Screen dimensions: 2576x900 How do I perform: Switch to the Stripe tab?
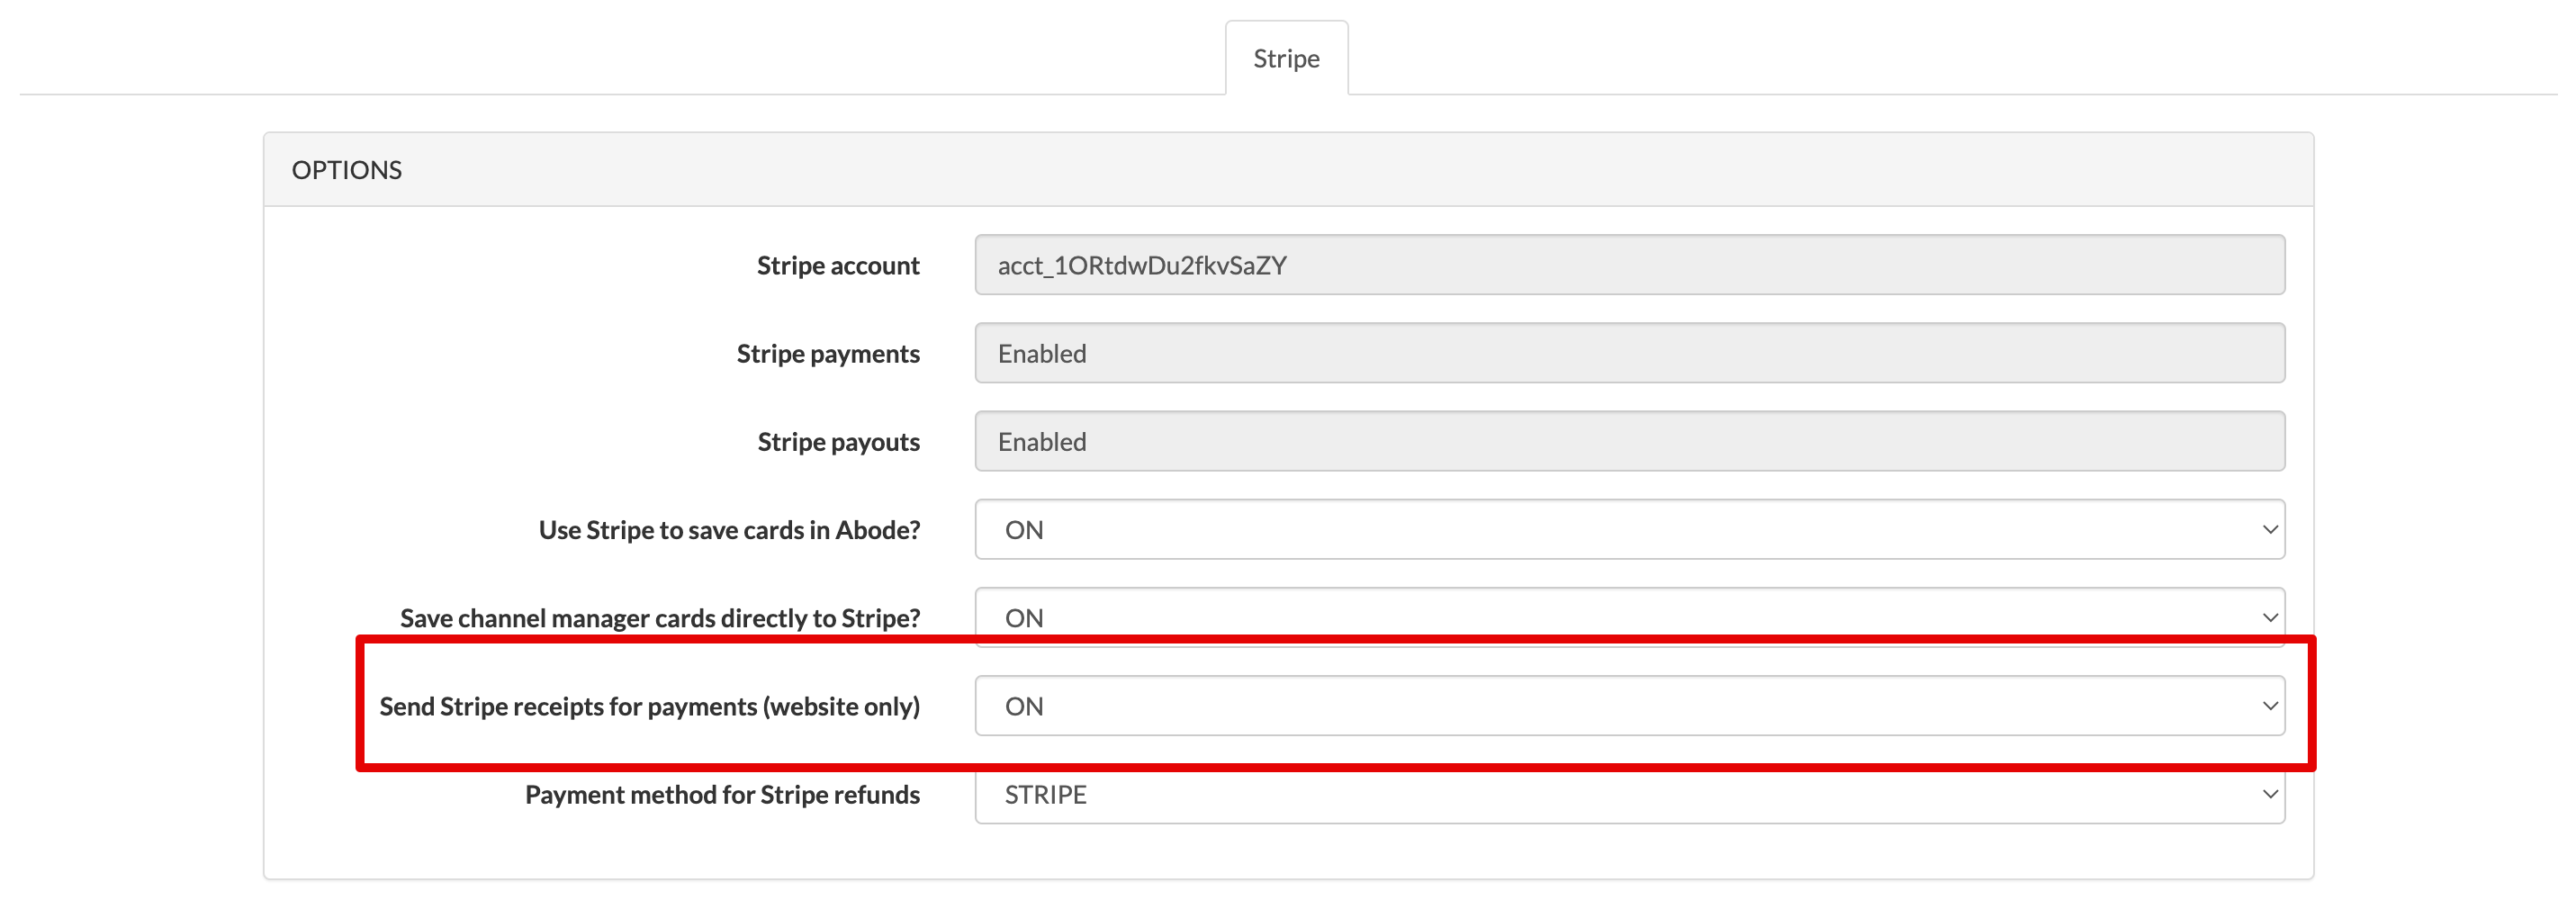pyautogui.click(x=1286, y=58)
